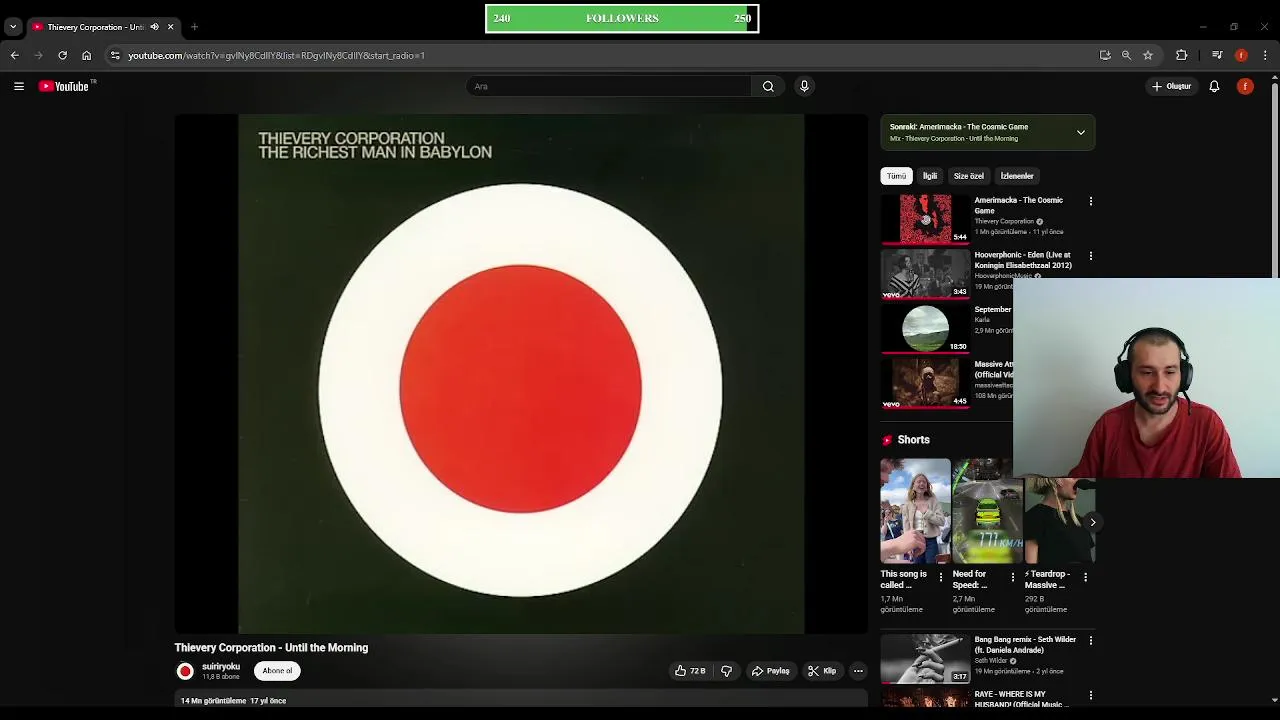Click the Oluştur create button
This screenshot has height=720, width=1280.
coord(1171,86)
